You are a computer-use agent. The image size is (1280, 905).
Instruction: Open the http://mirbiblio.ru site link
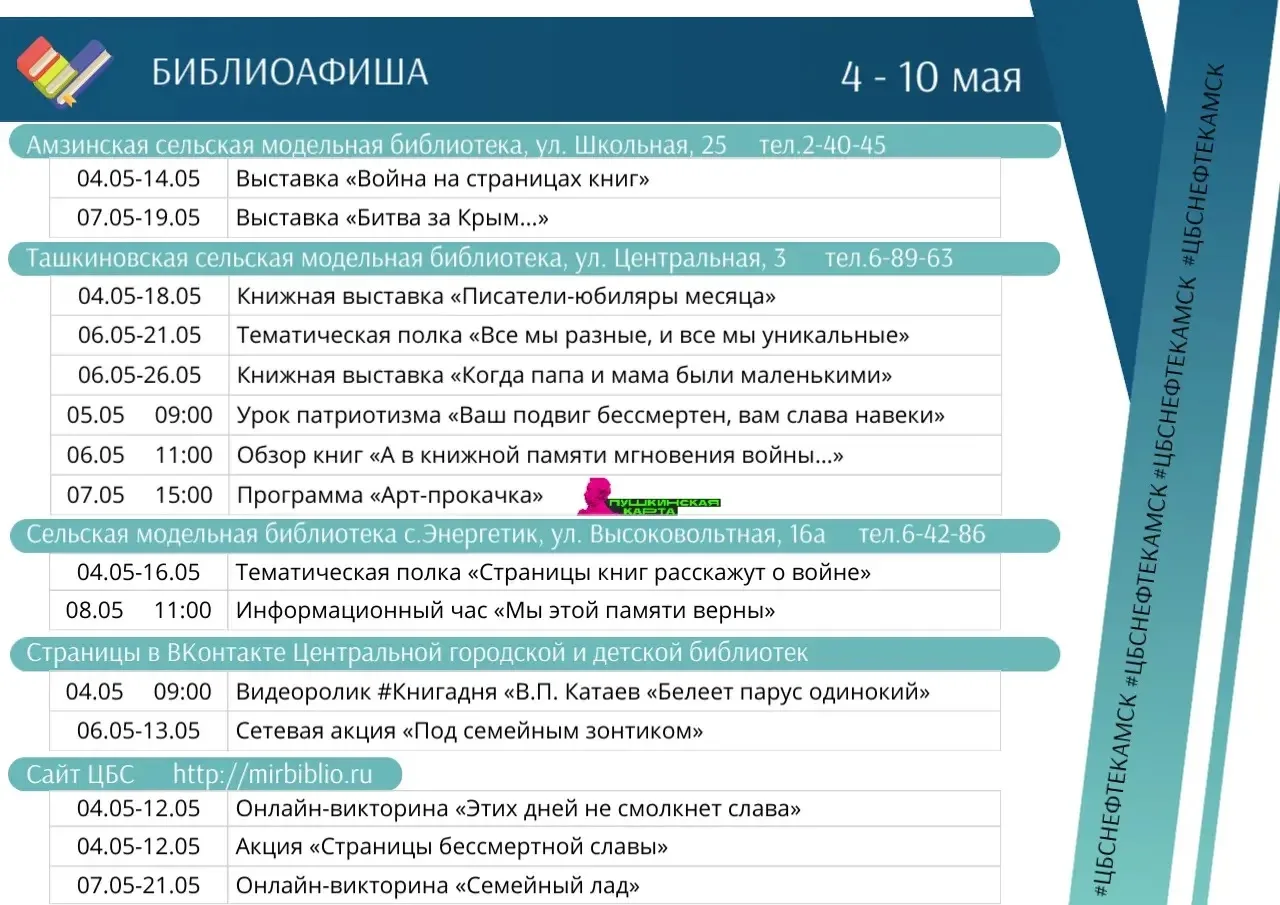(x=272, y=774)
